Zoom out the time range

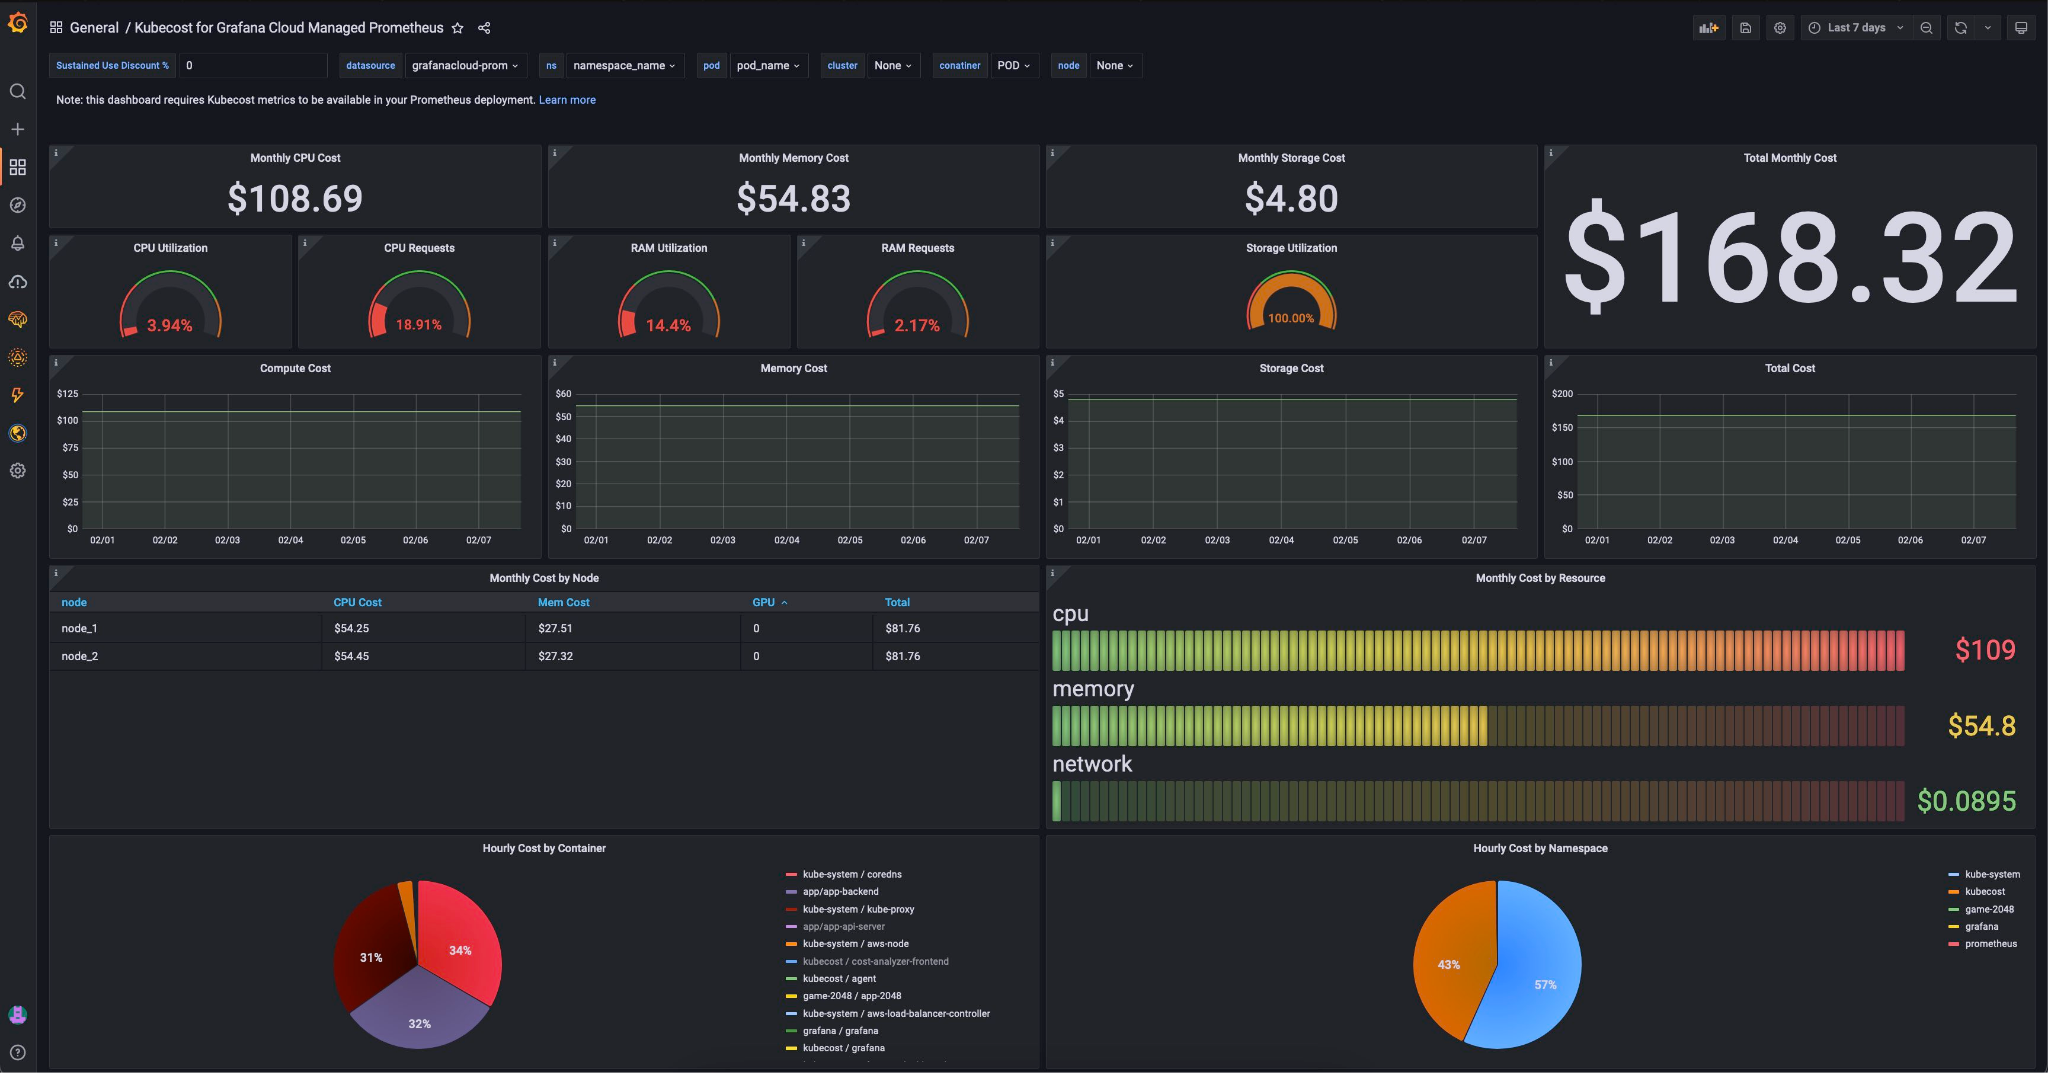1925,27
